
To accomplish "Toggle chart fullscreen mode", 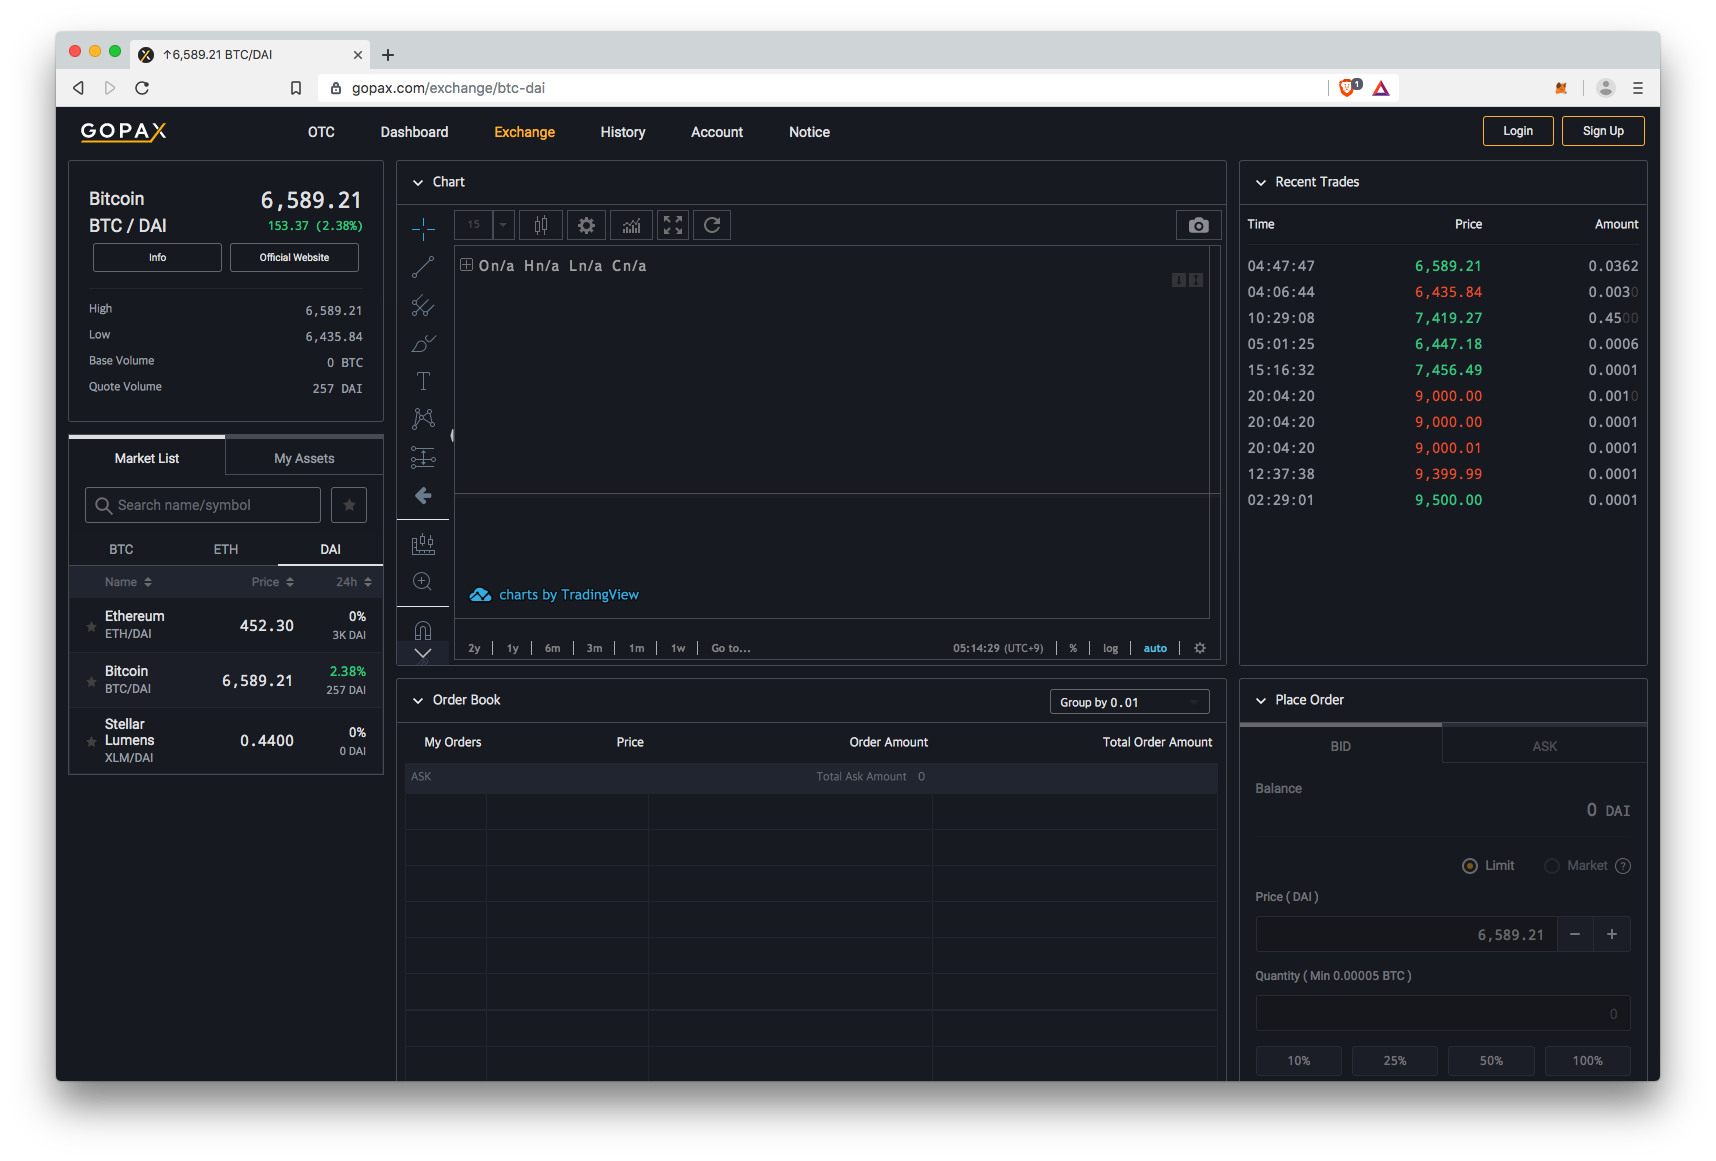I will [x=673, y=225].
